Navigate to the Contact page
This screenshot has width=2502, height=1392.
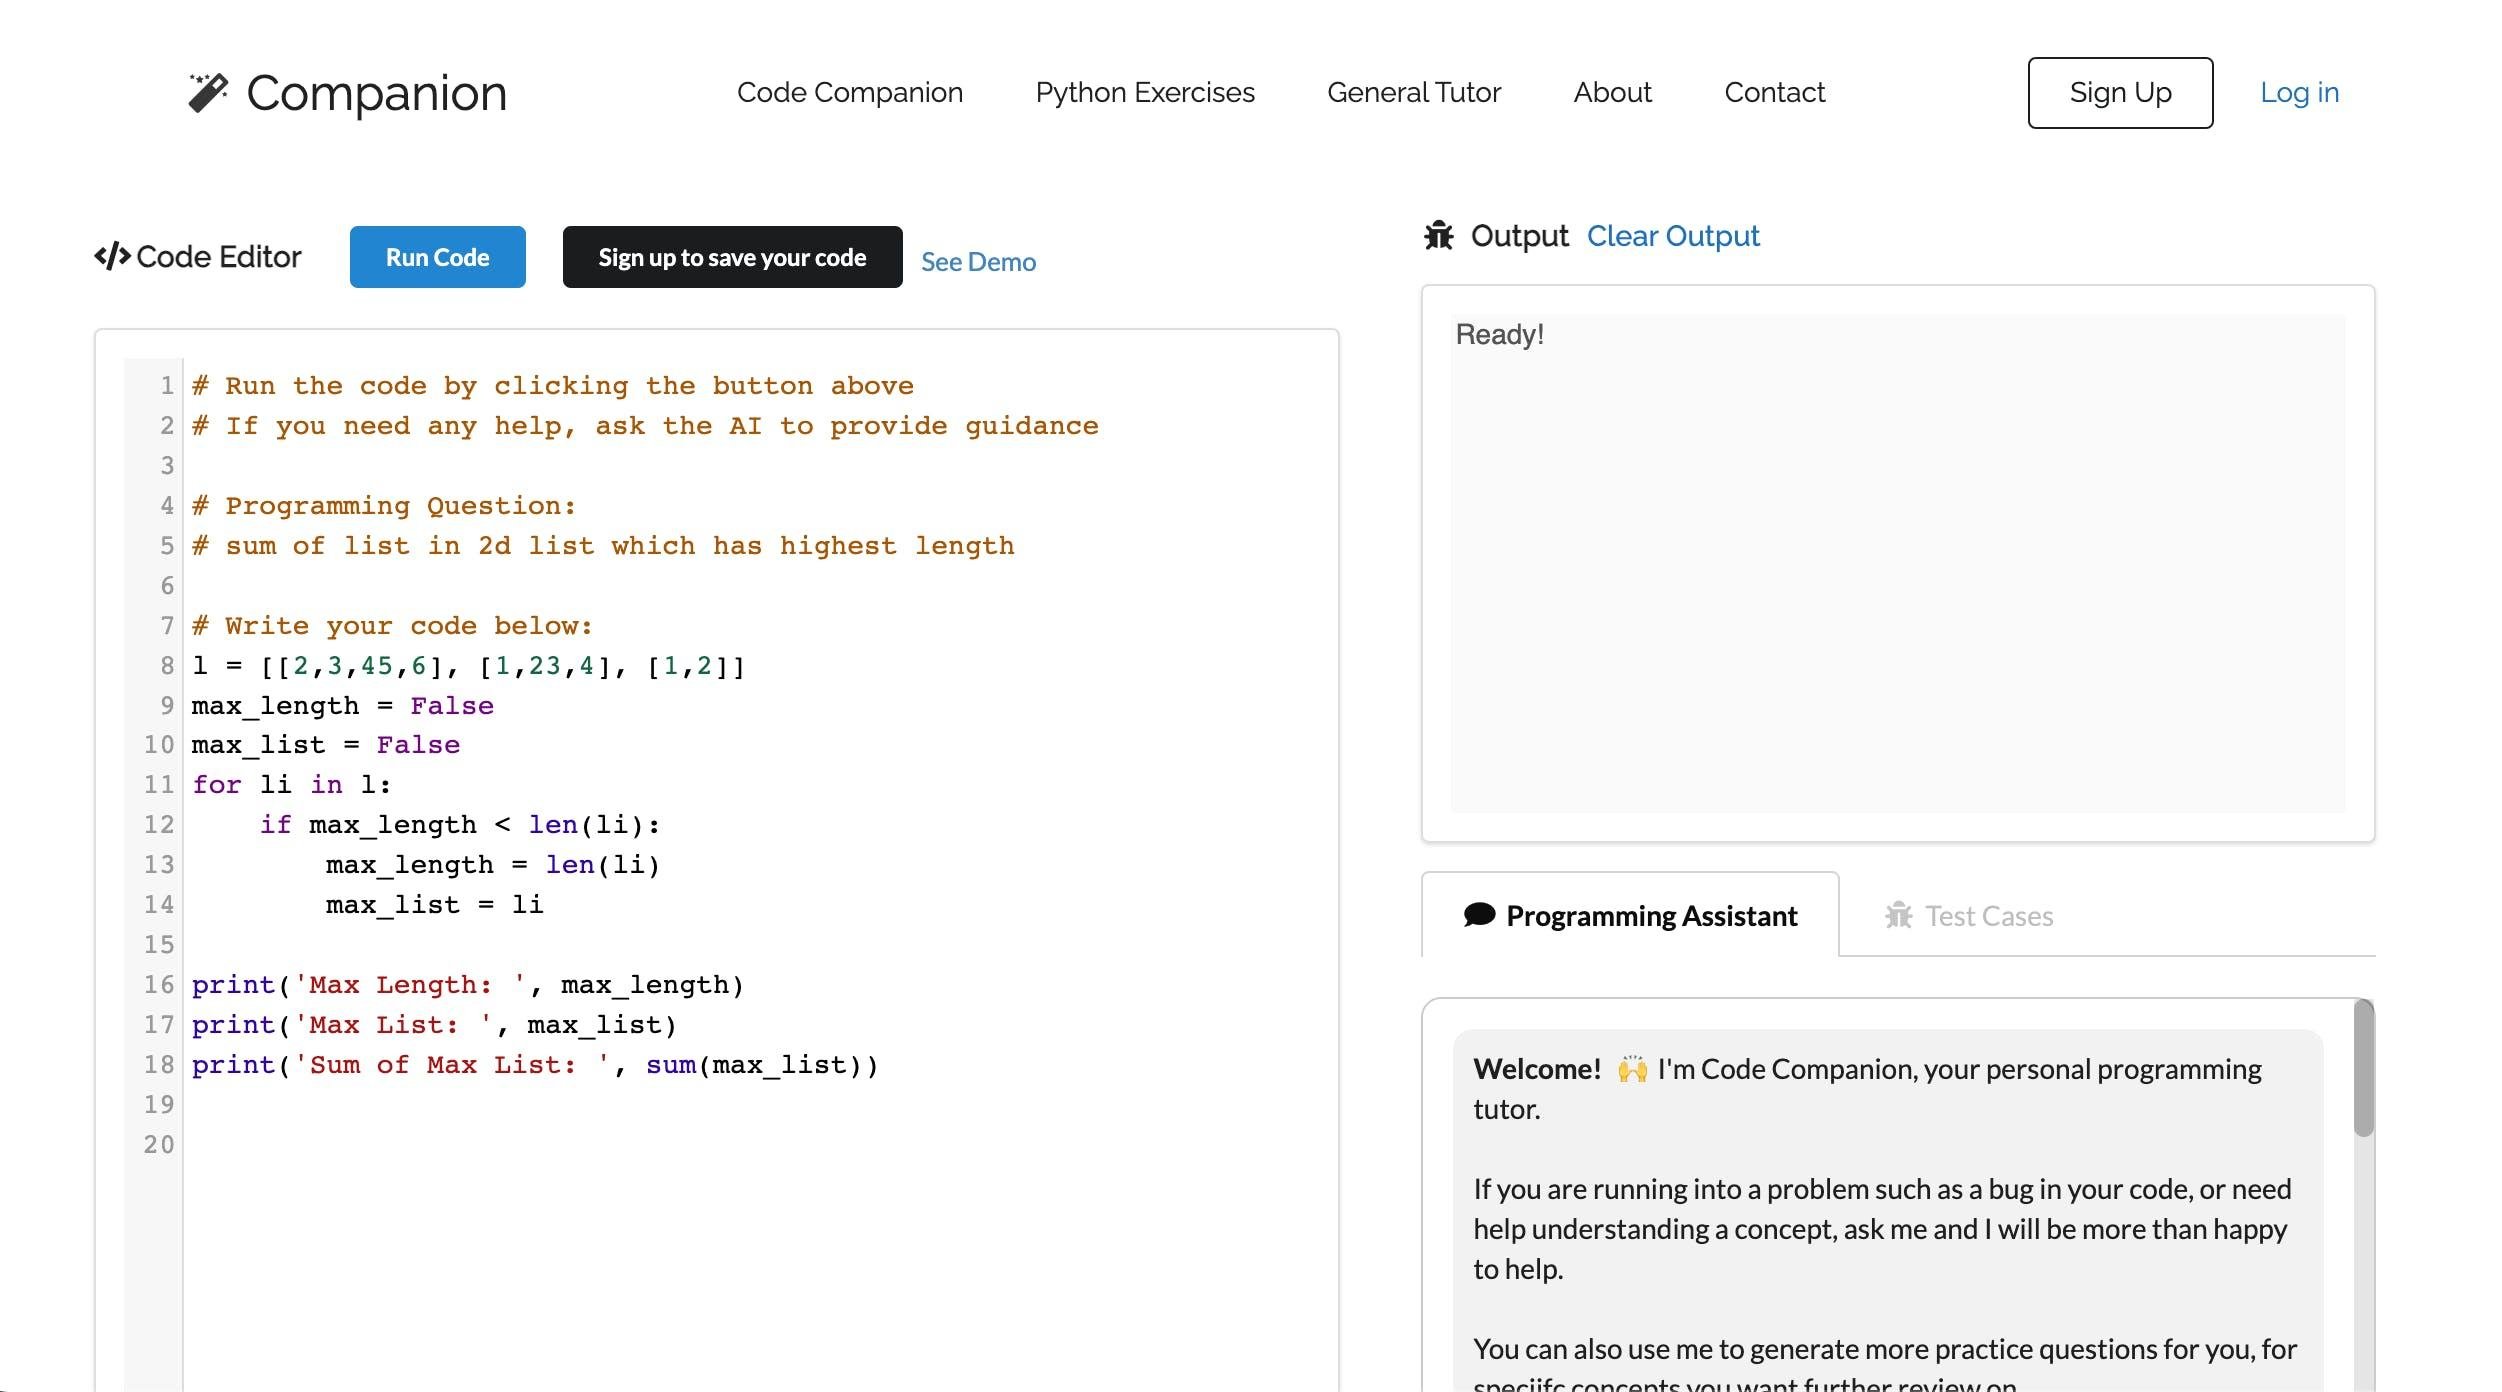[1774, 93]
